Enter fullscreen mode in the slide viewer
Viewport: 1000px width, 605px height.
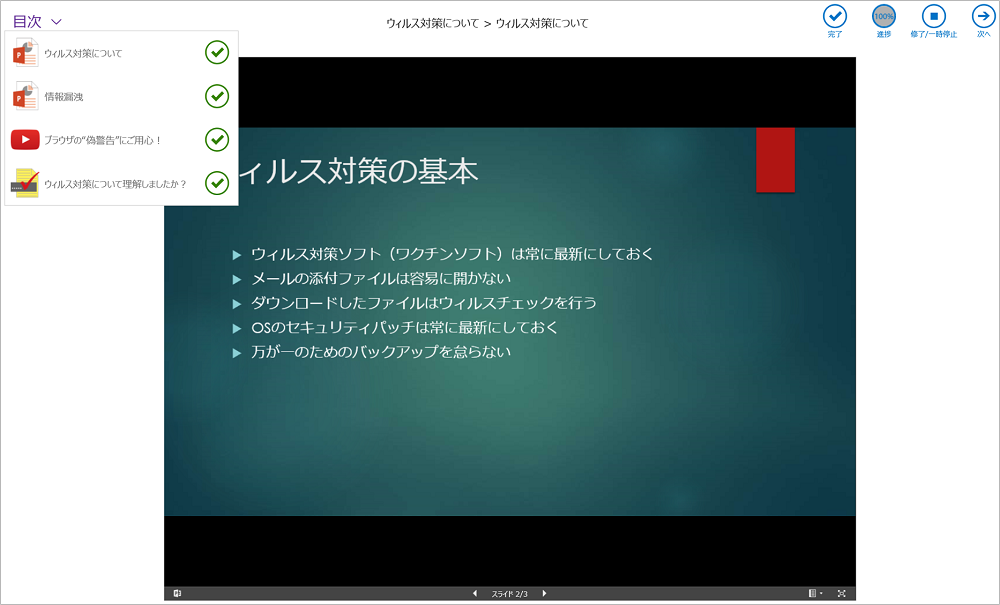(841, 594)
